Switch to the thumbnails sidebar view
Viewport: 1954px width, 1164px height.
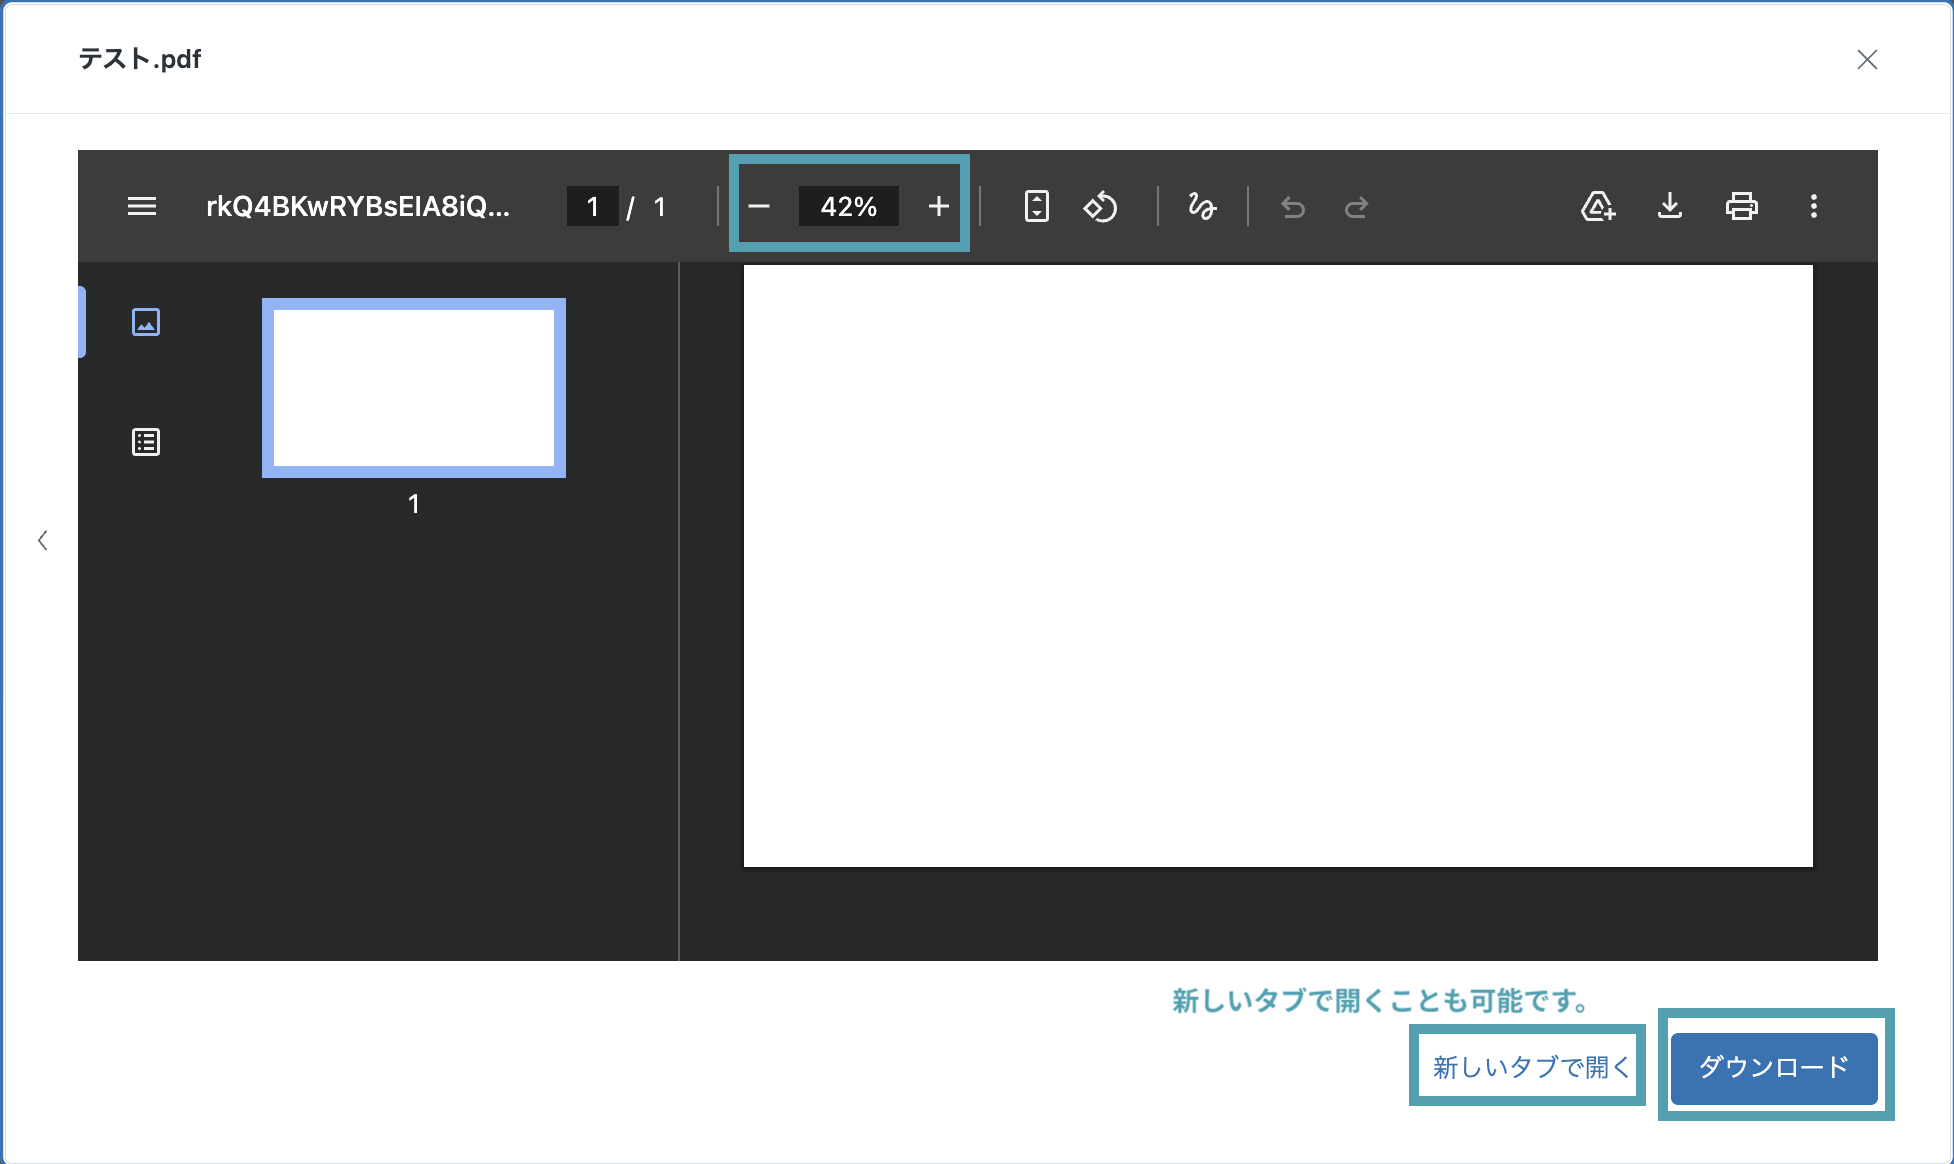coord(146,322)
